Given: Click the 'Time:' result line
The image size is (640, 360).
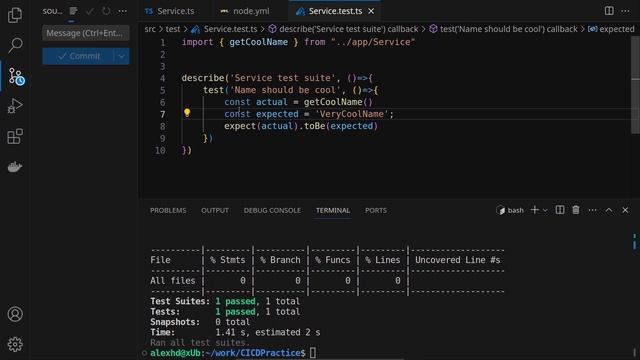Looking at the screenshot, I should pyautogui.click(x=235, y=332).
